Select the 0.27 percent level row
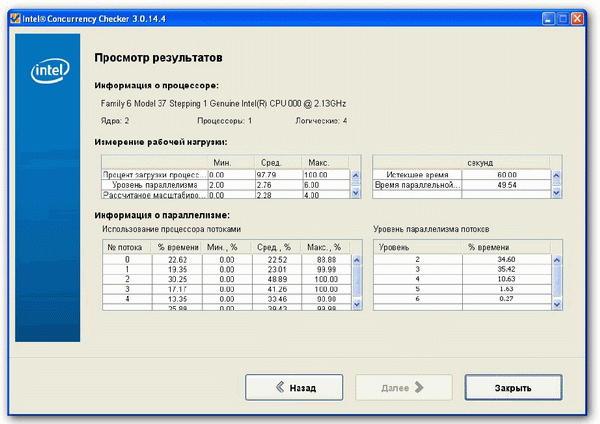 click(x=463, y=299)
